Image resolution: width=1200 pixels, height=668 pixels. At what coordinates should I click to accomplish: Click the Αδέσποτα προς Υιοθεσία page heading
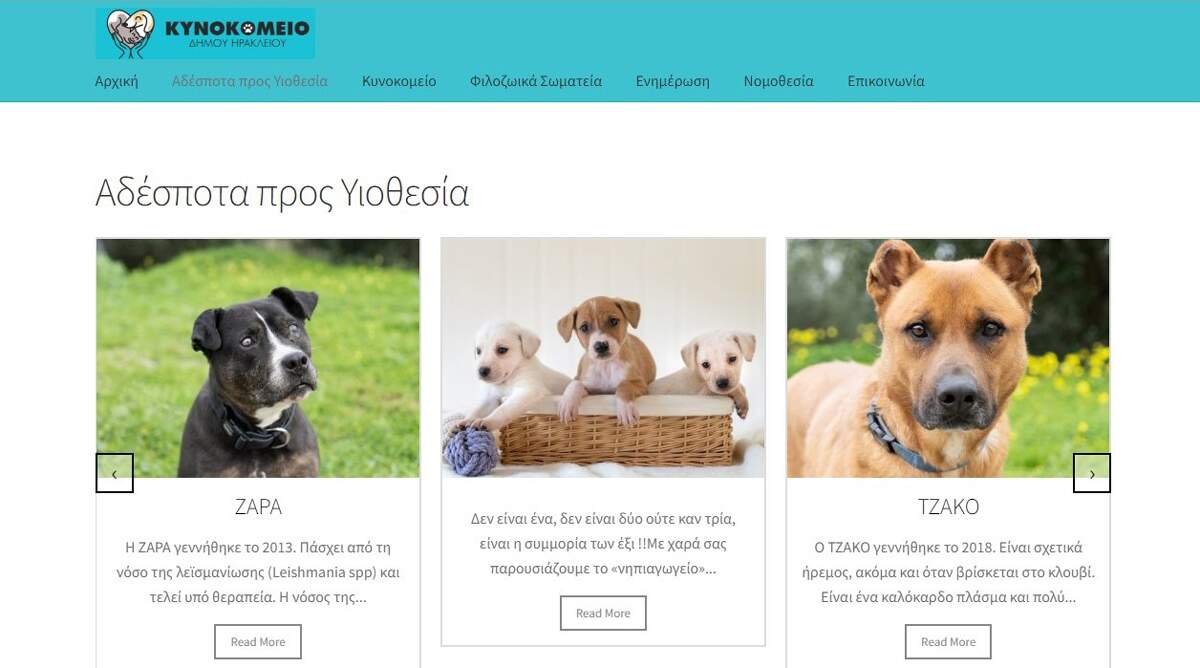click(282, 192)
